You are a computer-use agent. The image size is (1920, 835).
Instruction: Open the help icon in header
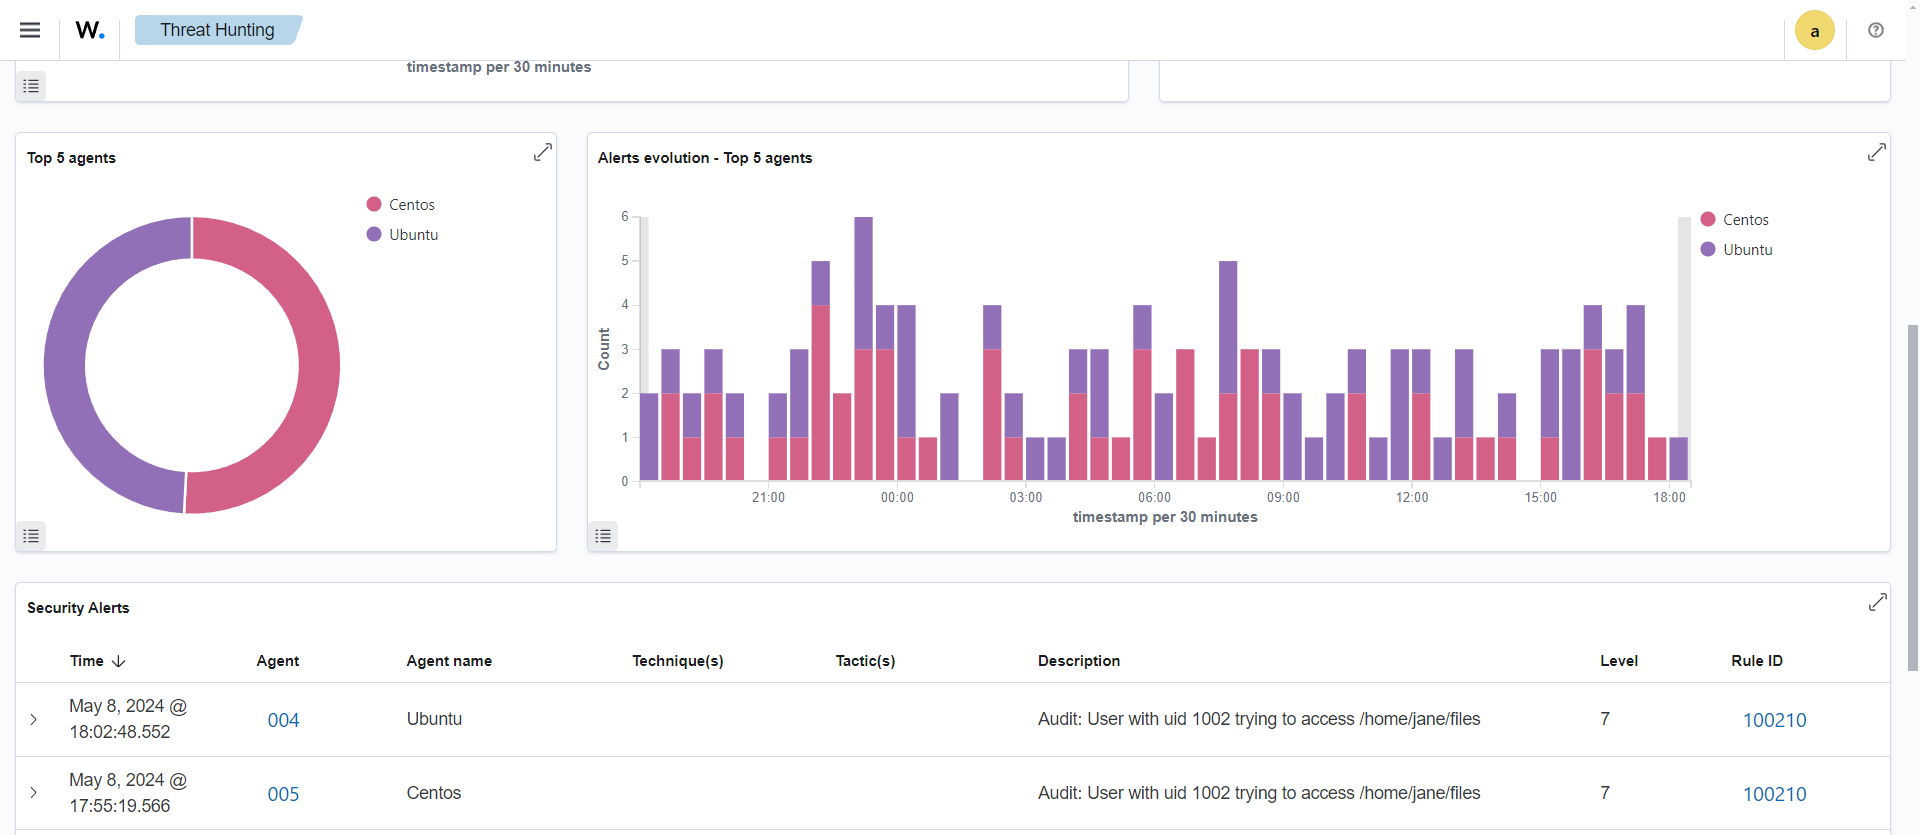tap(1876, 30)
